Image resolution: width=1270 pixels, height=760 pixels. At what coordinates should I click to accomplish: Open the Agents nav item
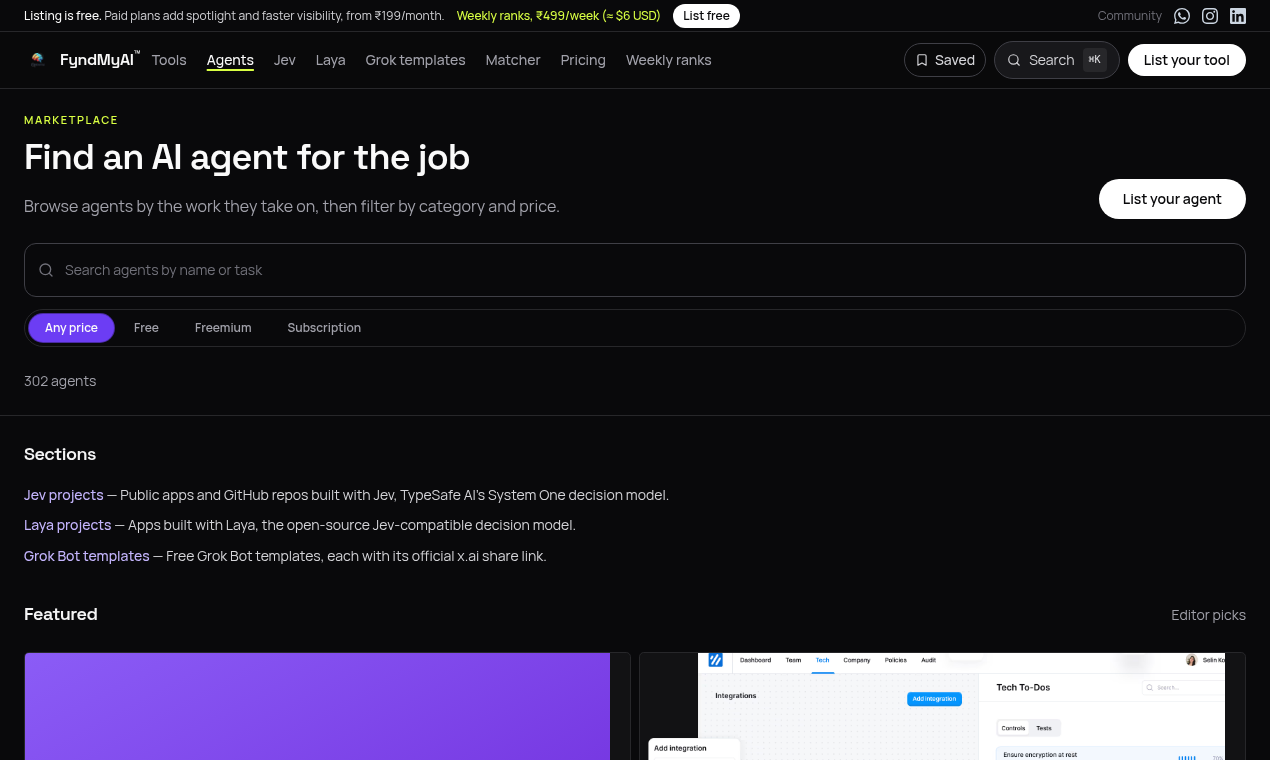(x=230, y=60)
